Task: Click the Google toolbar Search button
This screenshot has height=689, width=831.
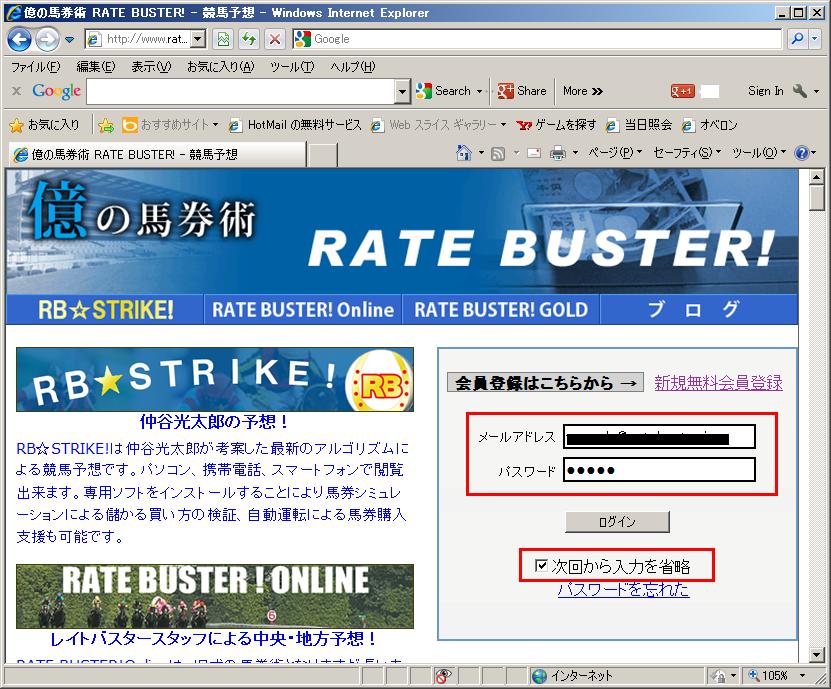Action: (444, 91)
